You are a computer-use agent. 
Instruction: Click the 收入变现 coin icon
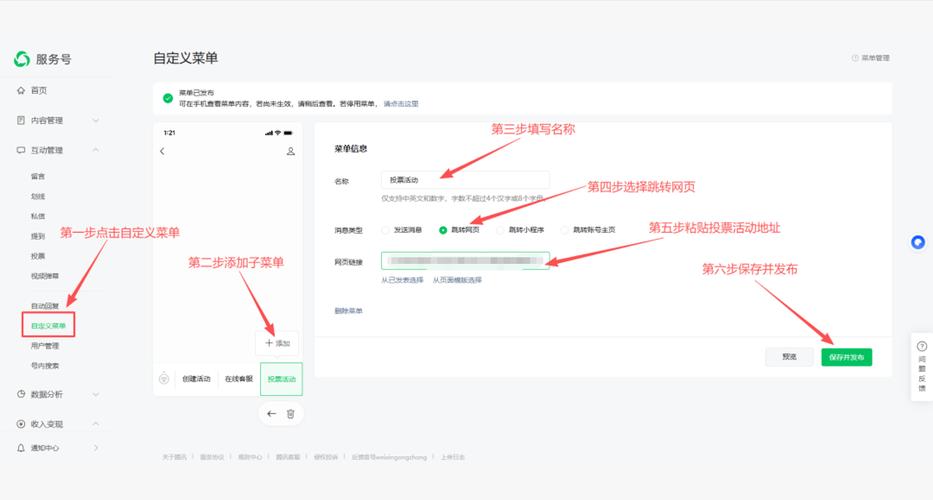click(x=21, y=424)
